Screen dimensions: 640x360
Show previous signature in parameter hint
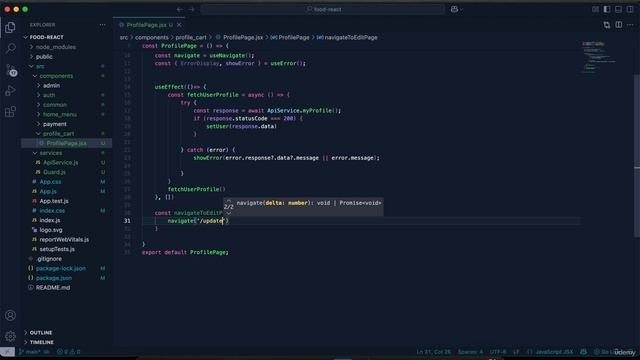[x=229, y=201]
